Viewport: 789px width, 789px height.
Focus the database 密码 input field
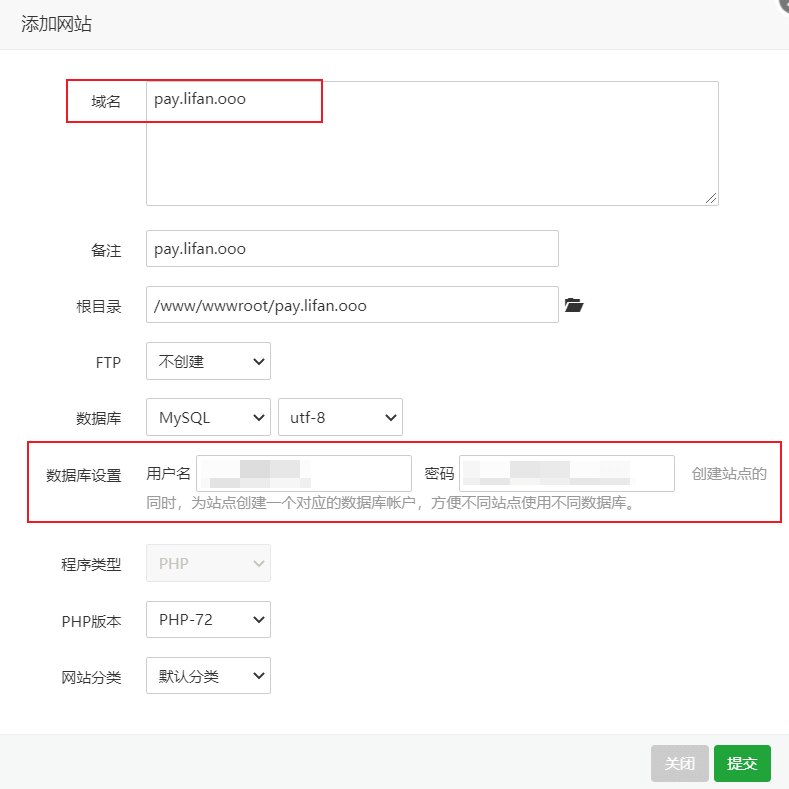[x=566, y=473]
